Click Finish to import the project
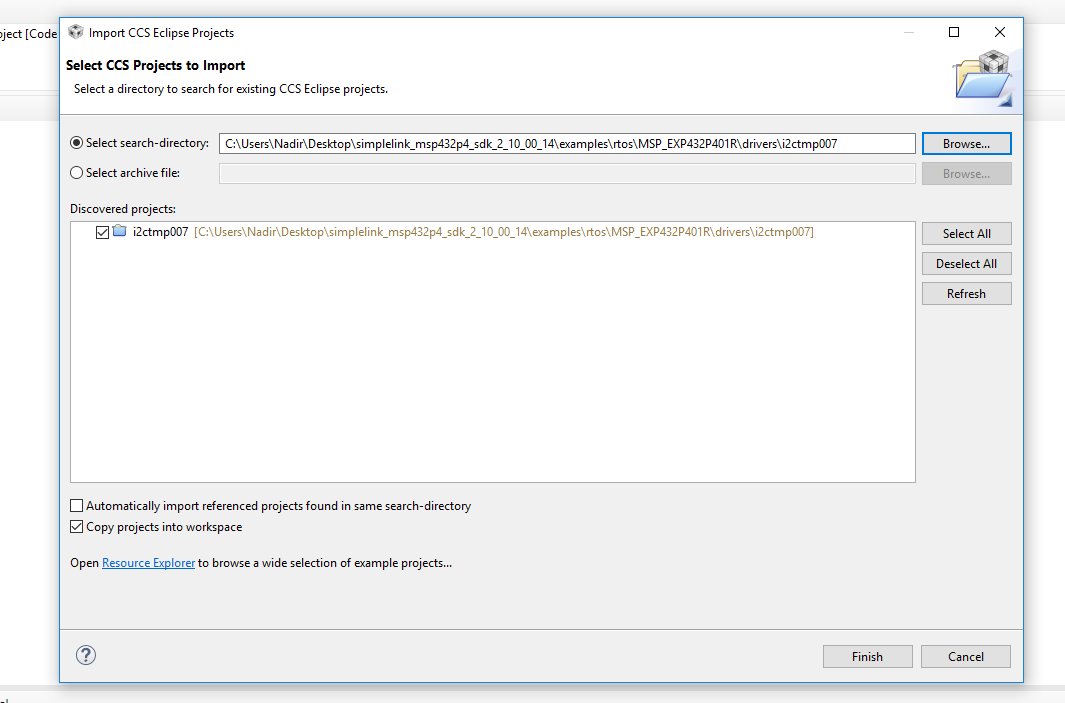This screenshot has height=703, width=1065. (867, 656)
